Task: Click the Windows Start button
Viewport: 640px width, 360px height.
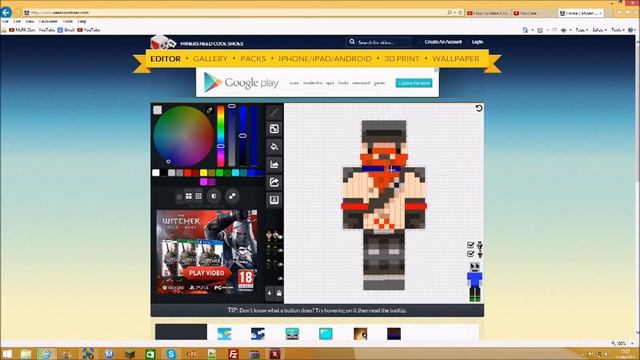Action: (x=7, y=354)
